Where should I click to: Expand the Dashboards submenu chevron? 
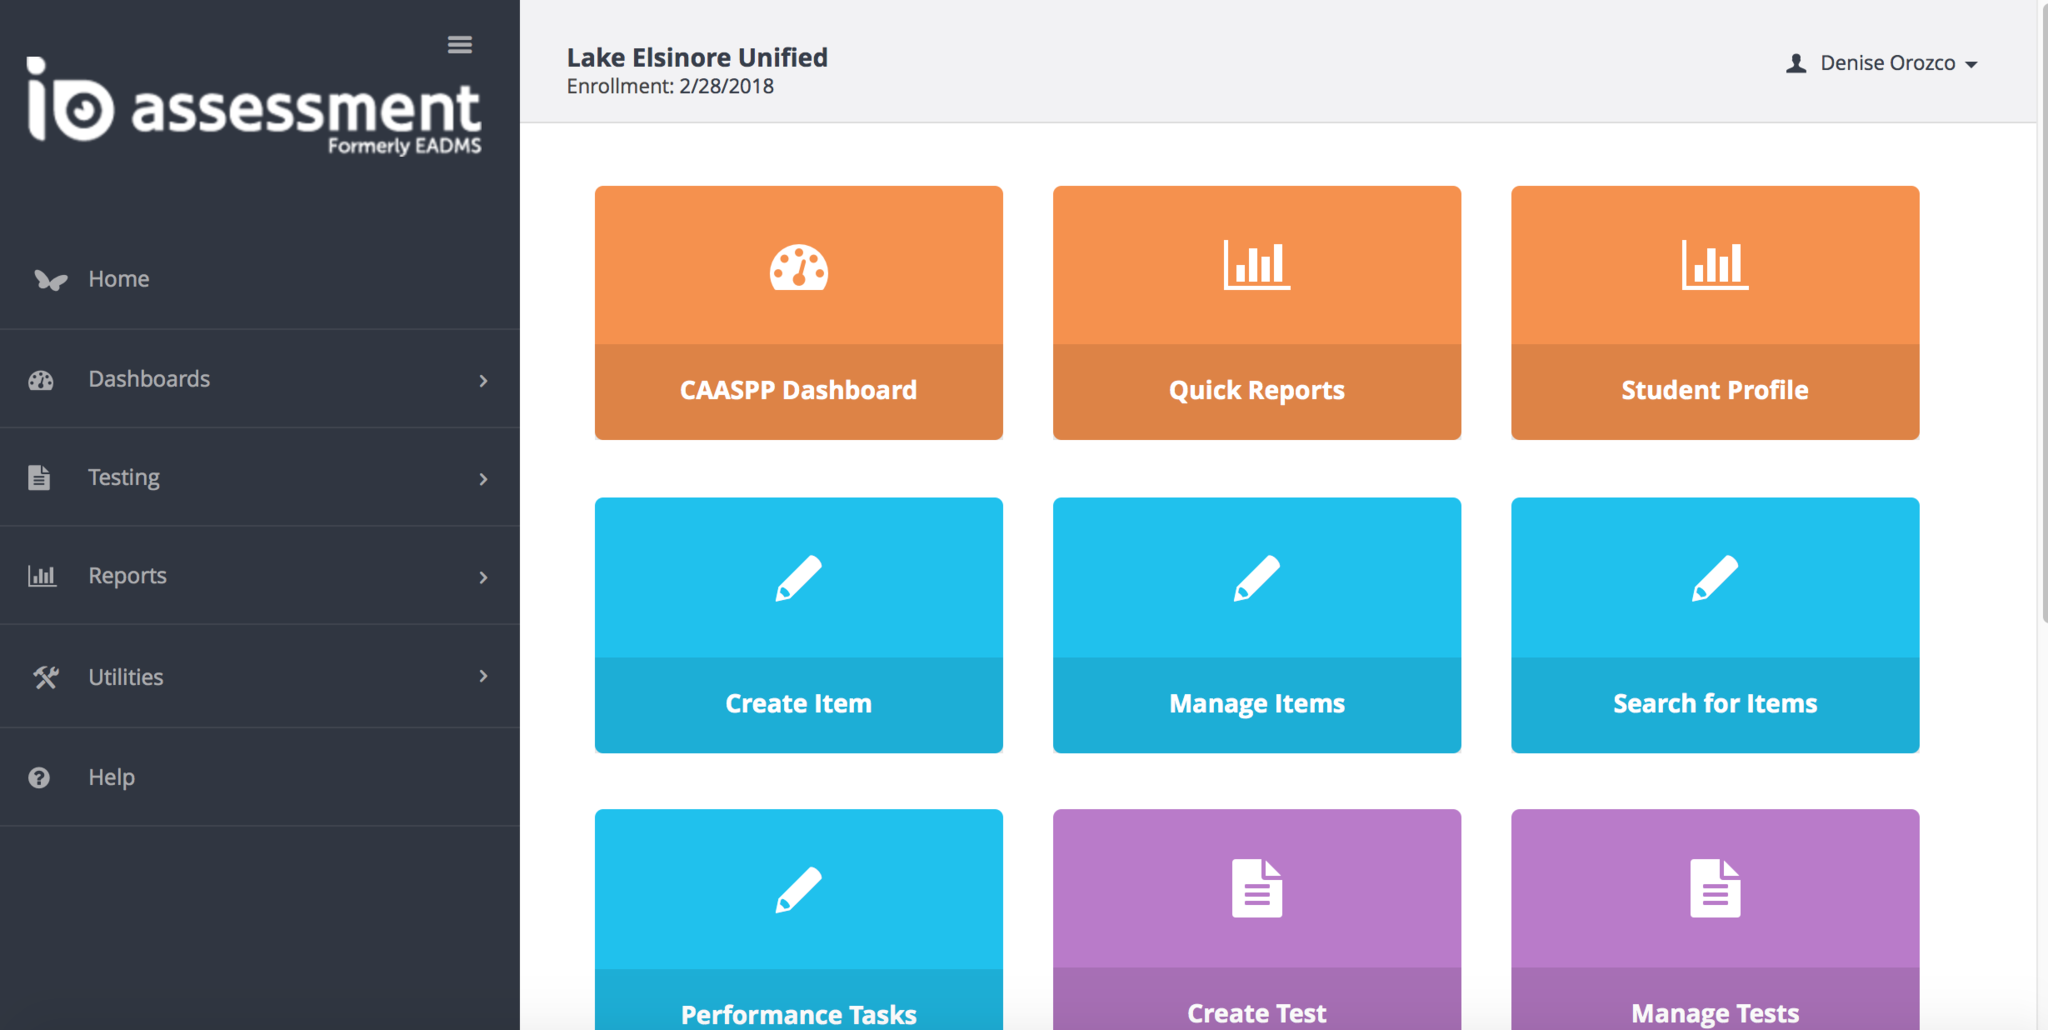click(x=483, y=380)
